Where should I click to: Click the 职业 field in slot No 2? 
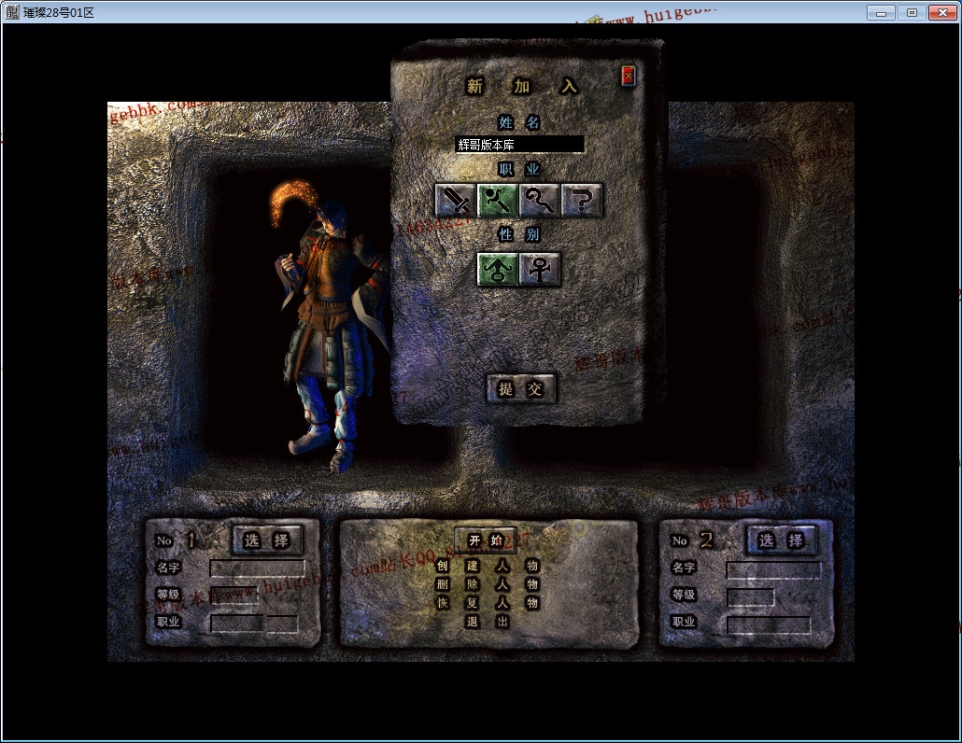(x=769, y=625)
